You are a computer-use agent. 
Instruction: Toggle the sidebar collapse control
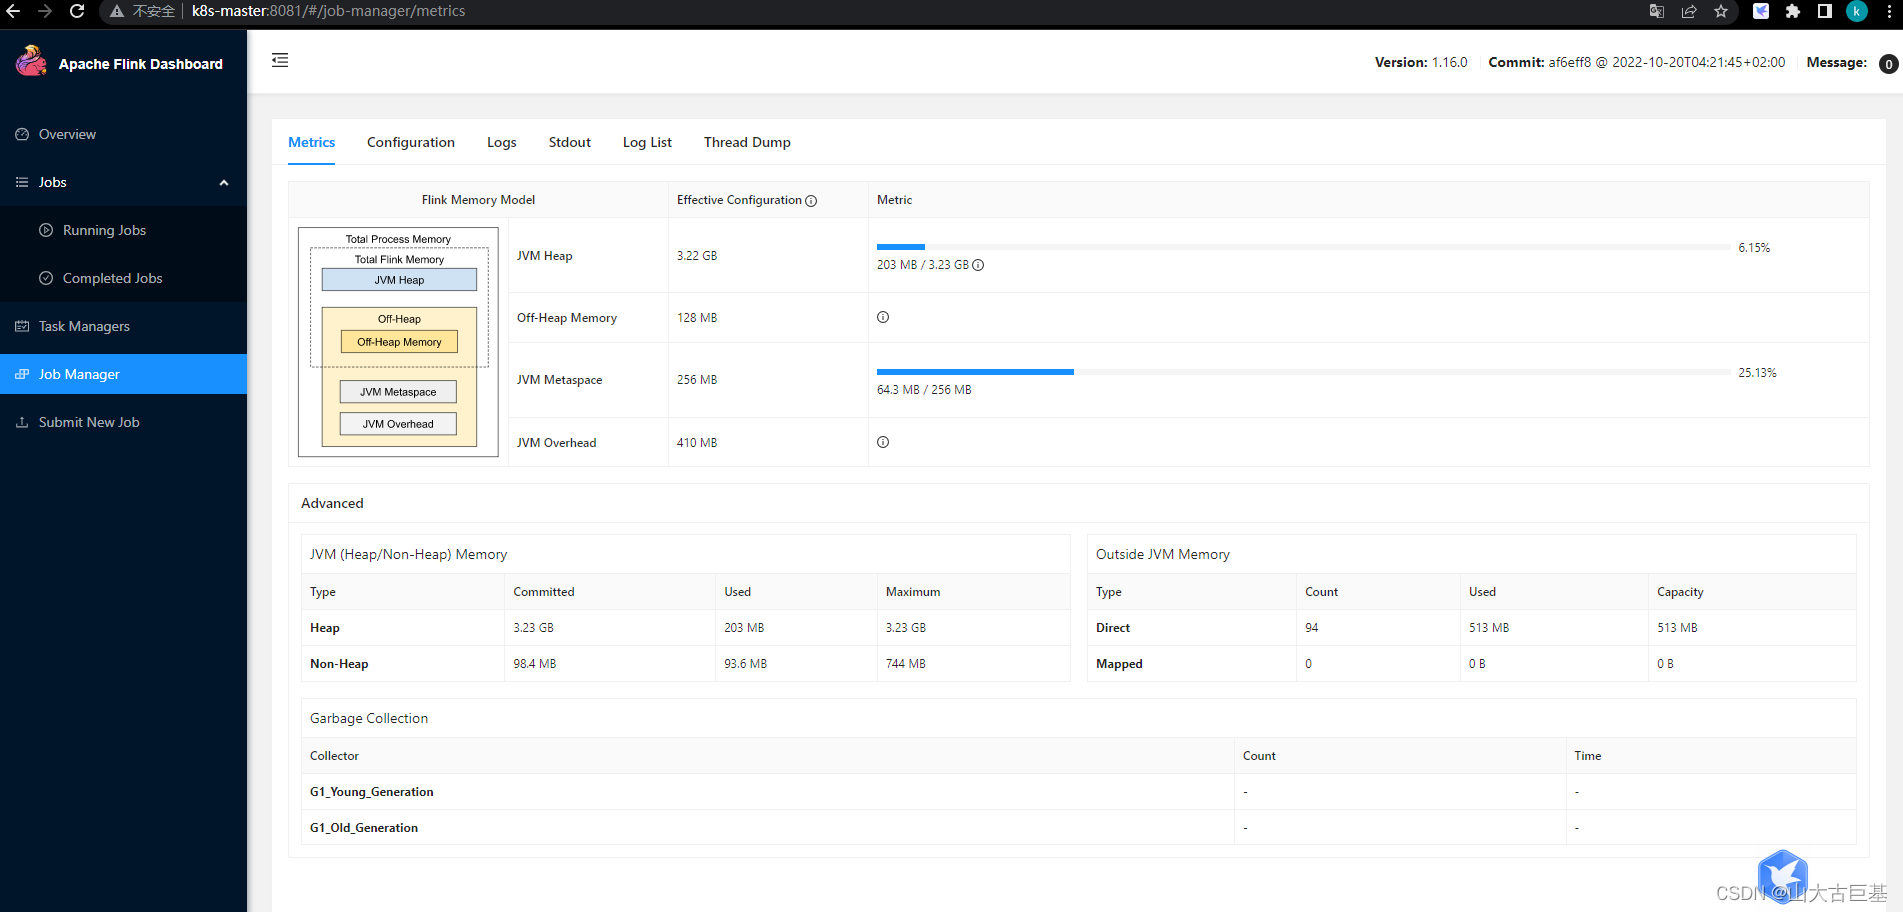[x=280, y=60]
